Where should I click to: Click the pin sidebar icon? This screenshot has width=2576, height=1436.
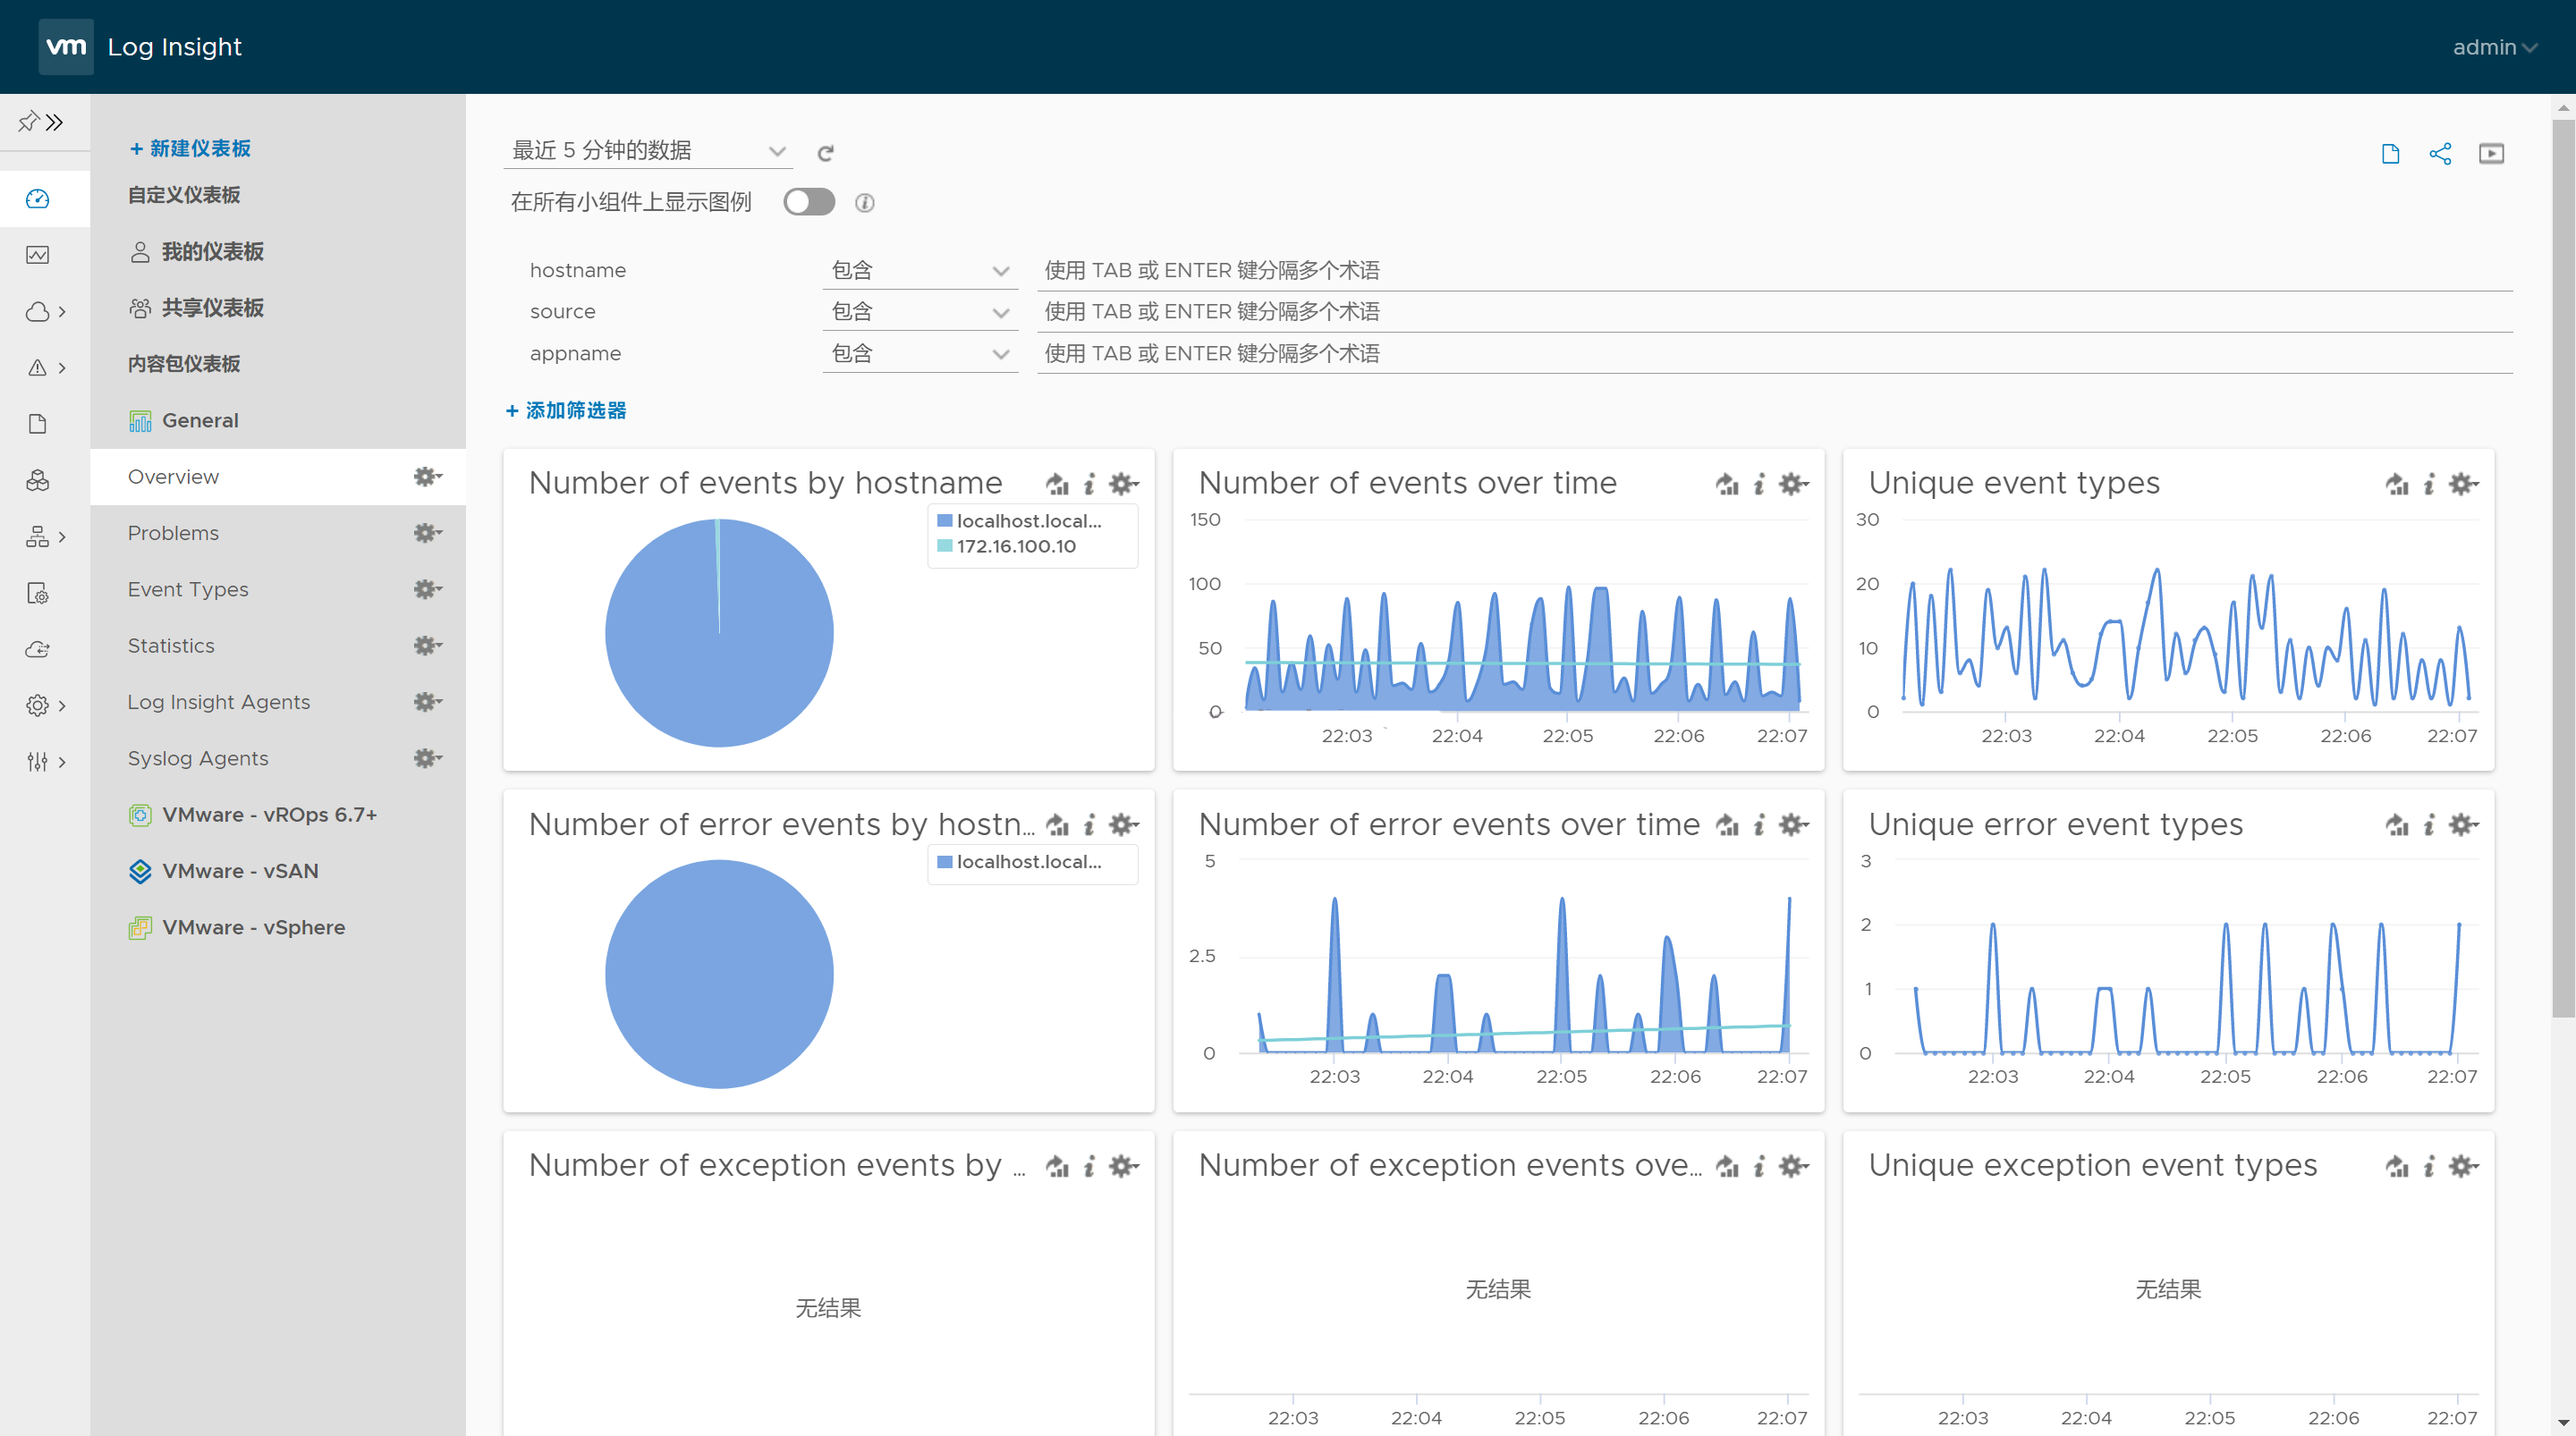pyautogui.click(x=28, y=121)
